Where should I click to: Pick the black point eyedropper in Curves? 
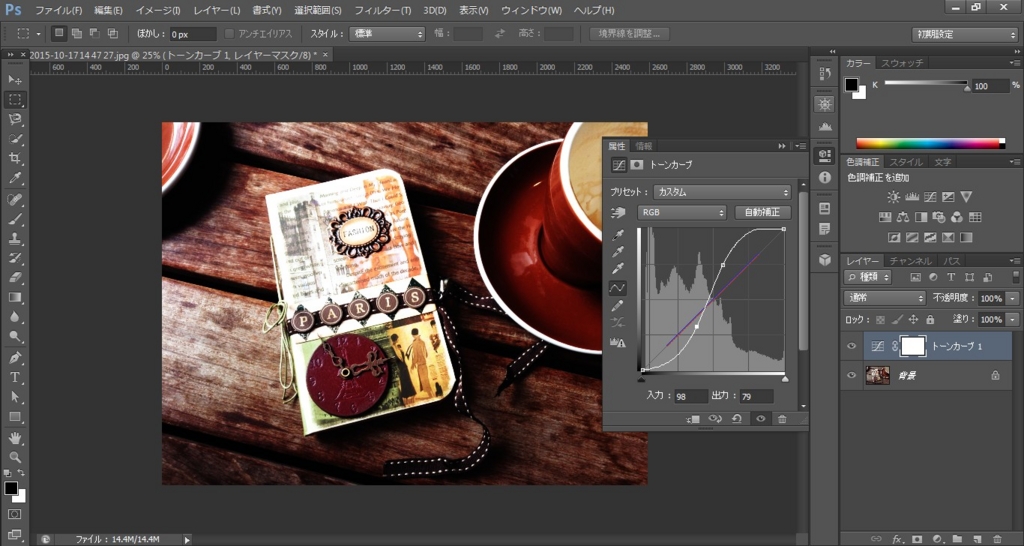pos(617,234)
